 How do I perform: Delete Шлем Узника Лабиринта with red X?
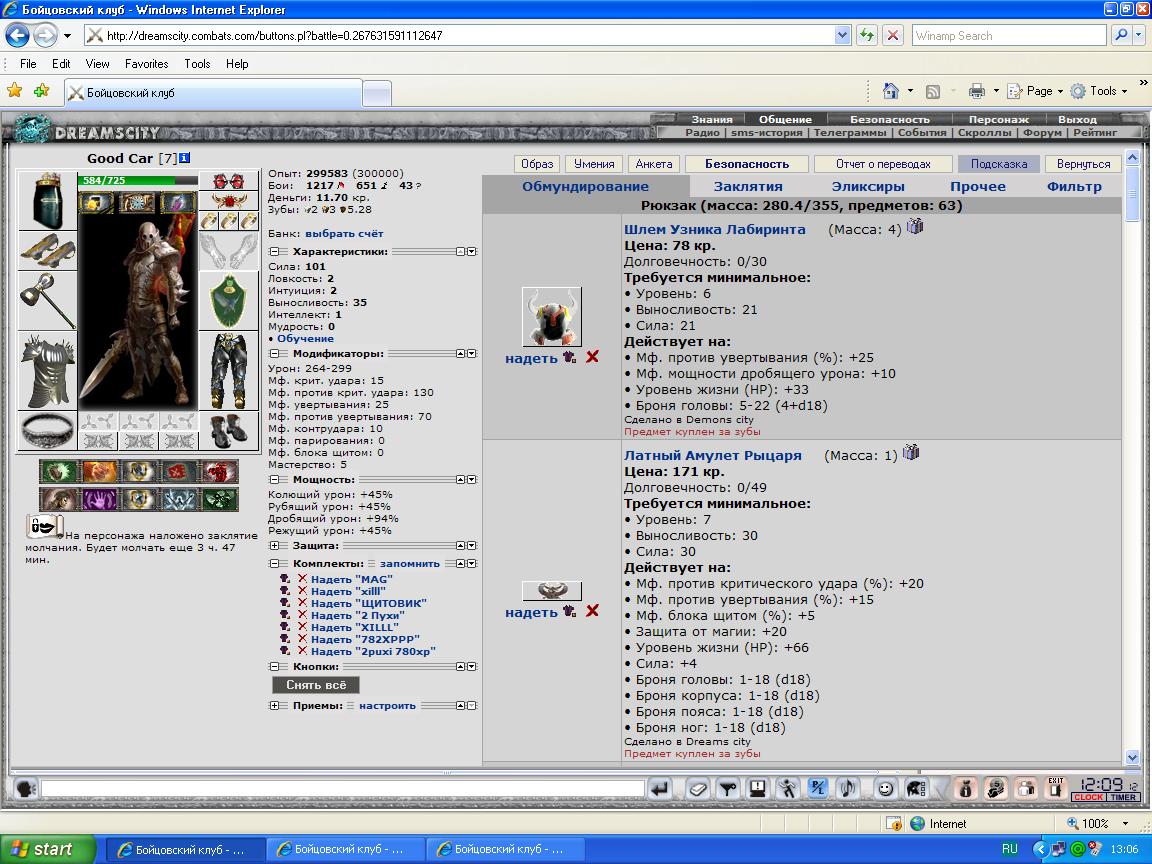pyautogui.click(x=592, y=357)
